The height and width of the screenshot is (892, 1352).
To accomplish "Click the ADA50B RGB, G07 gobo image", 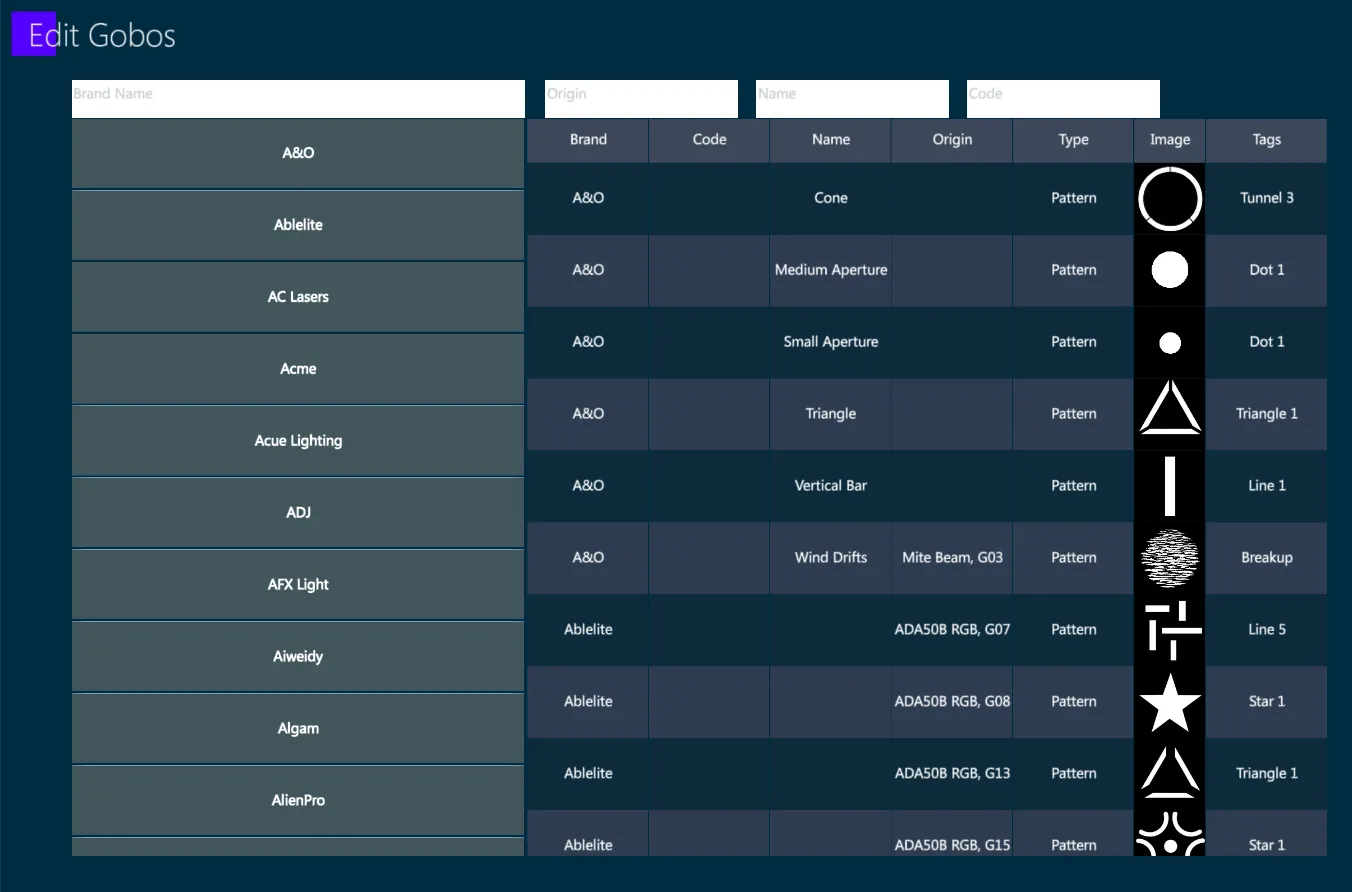I will pyautogui.click(x=1170, y=630).
